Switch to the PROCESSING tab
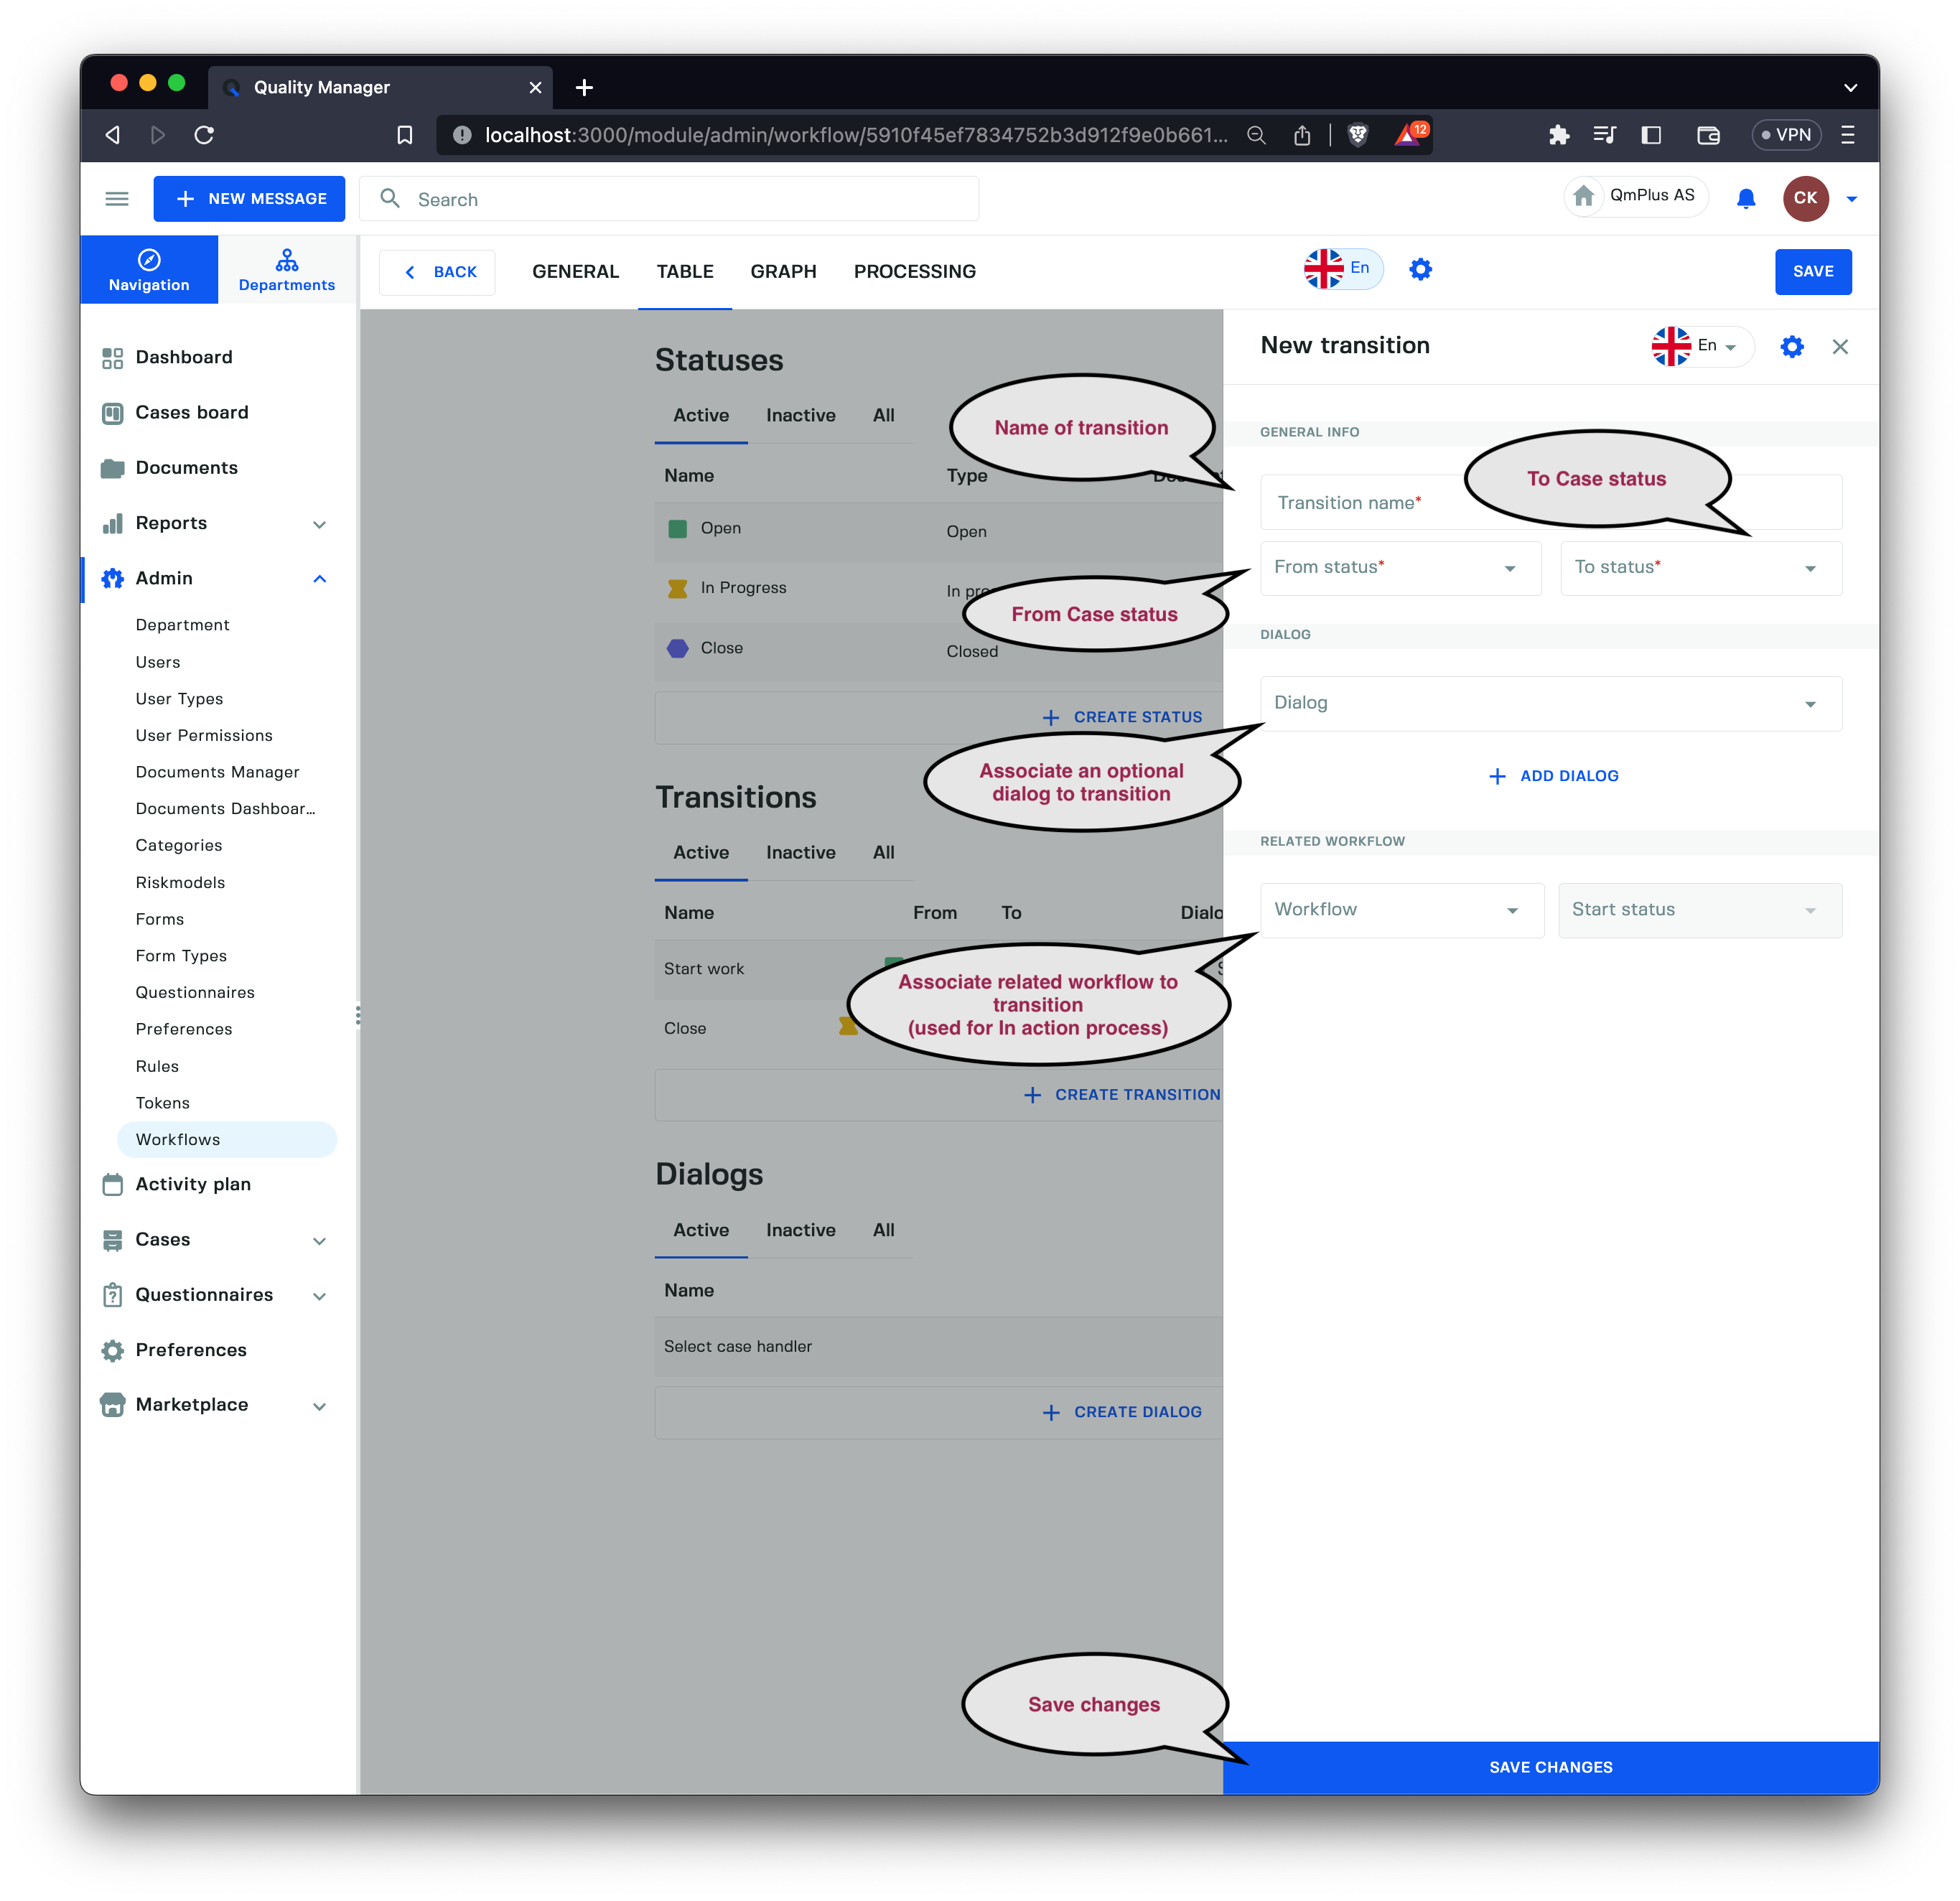This screenshot has width=1960, height=1901. pyautogui.click(x=914, y=271)
